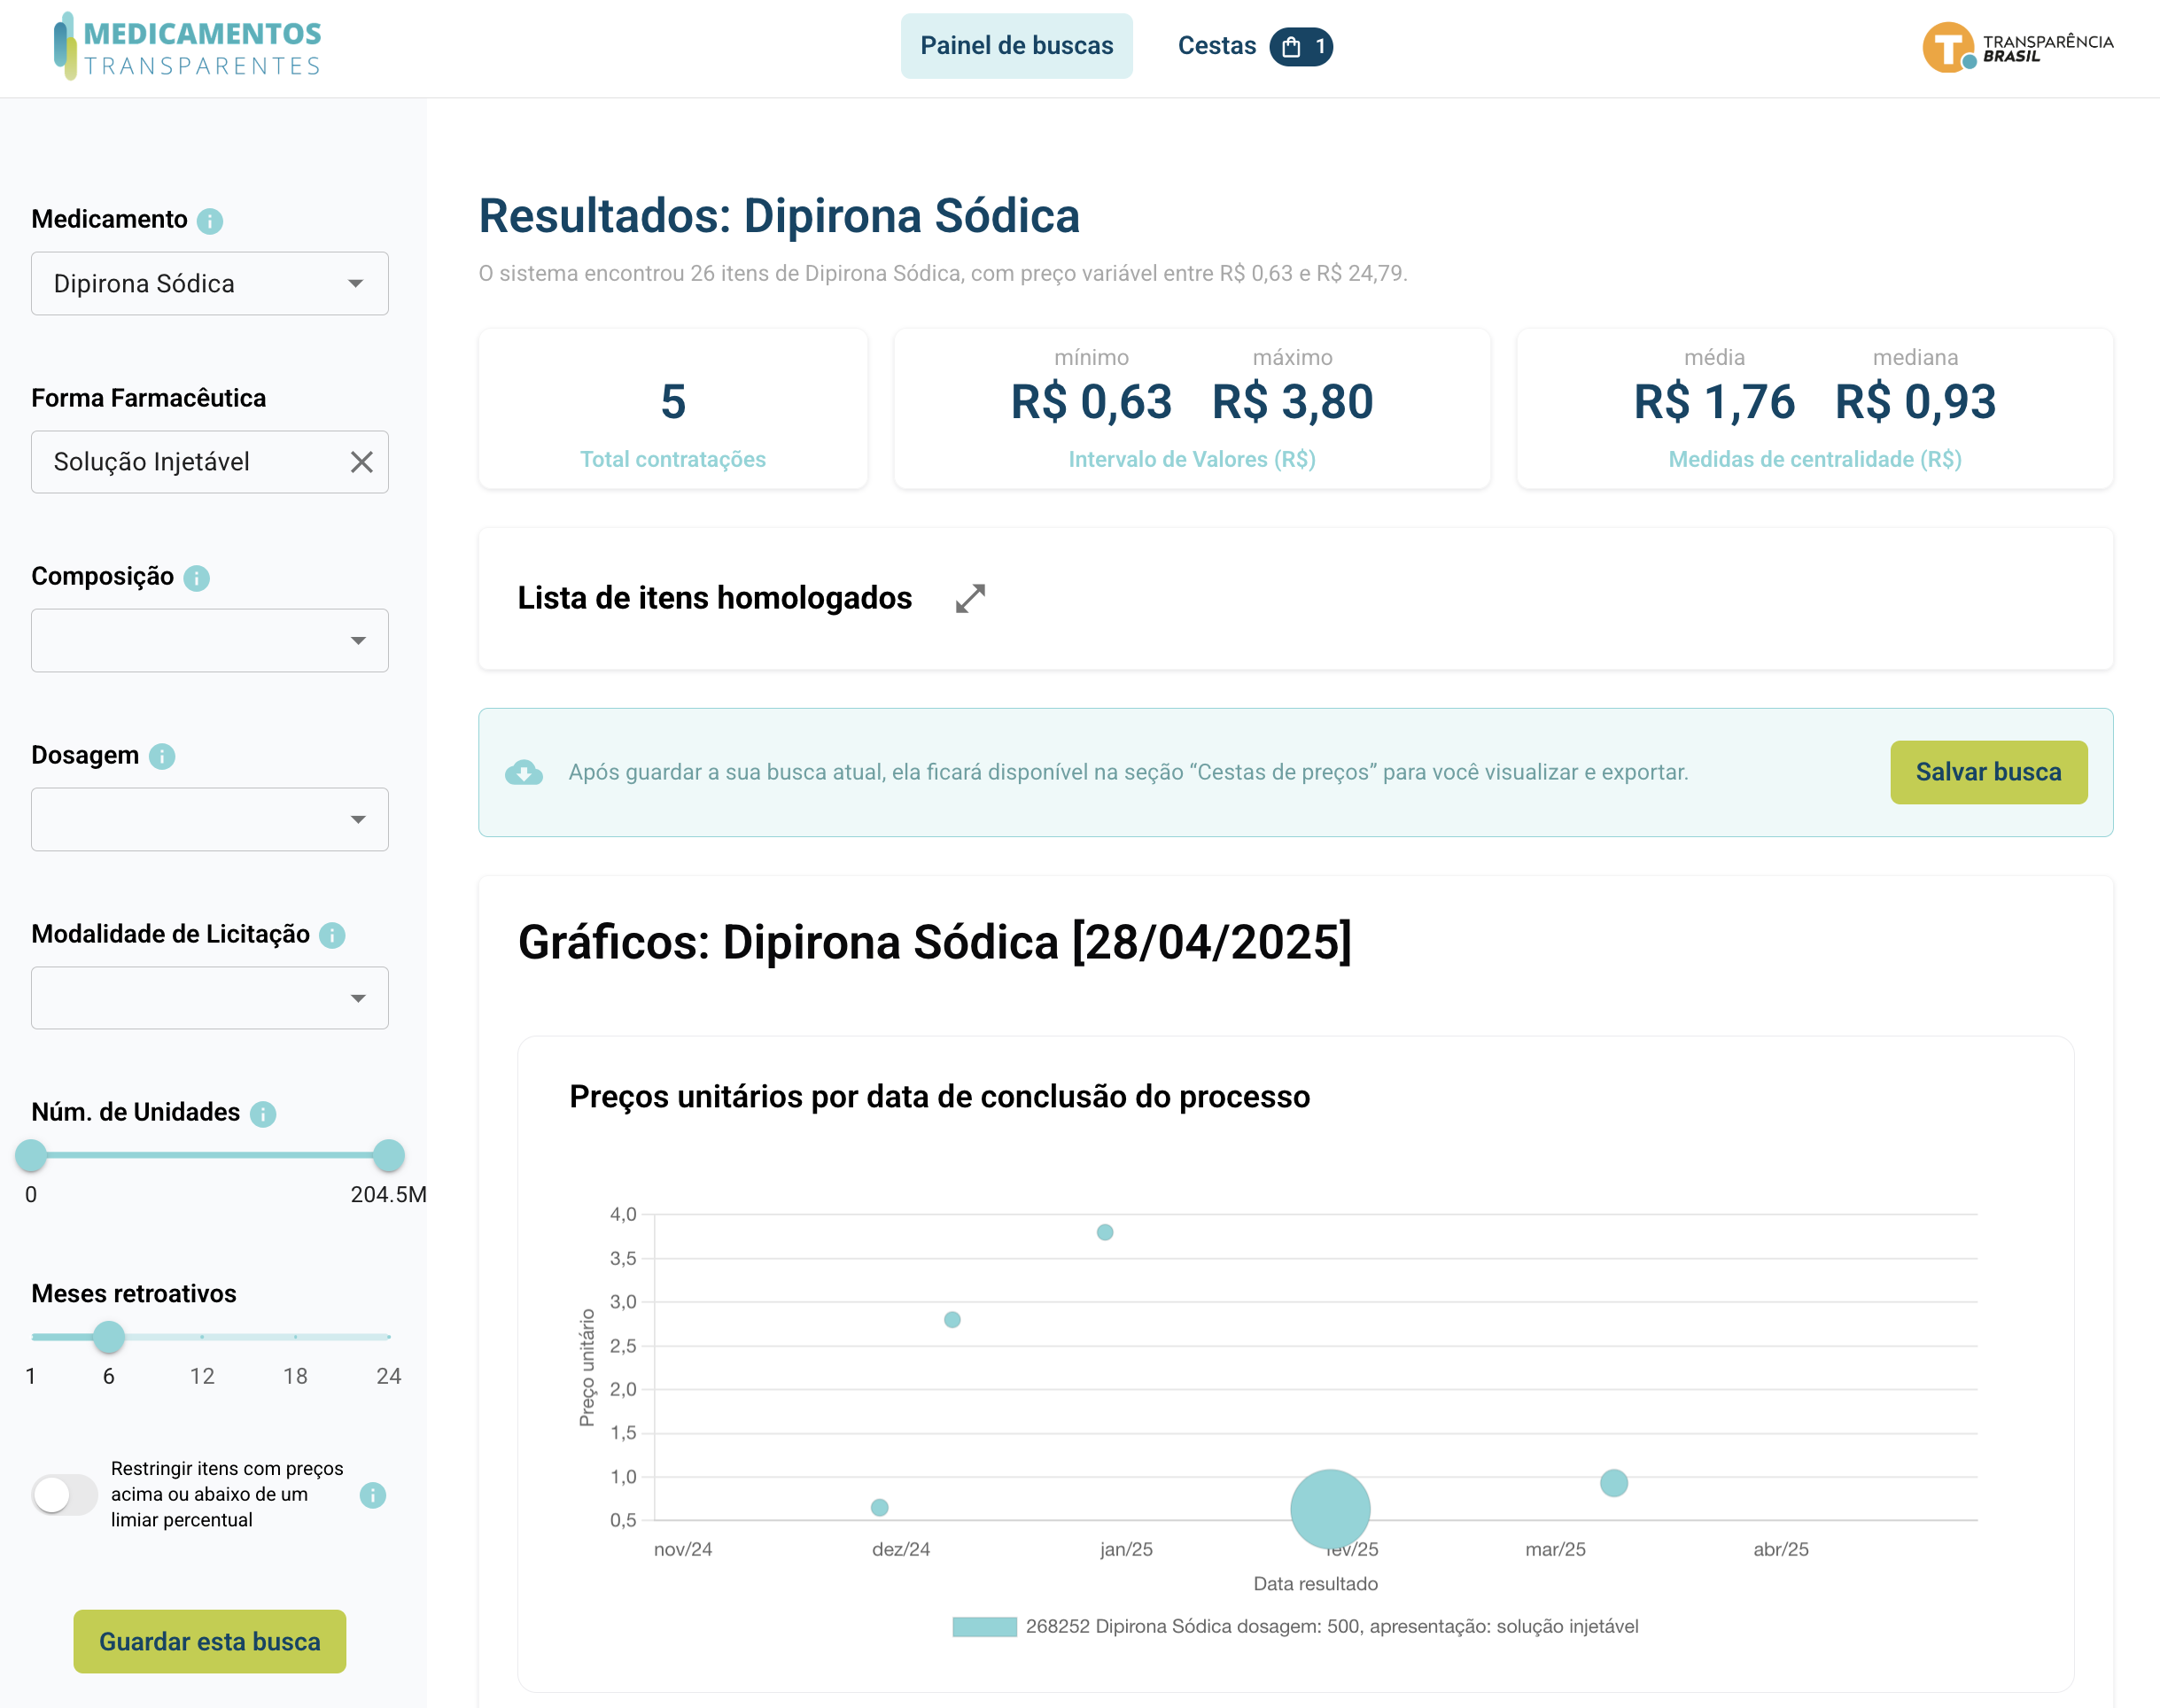Click the mínimo value R$ 0,63
The image size is (2160, 1708).
(x=1091, y=402)
